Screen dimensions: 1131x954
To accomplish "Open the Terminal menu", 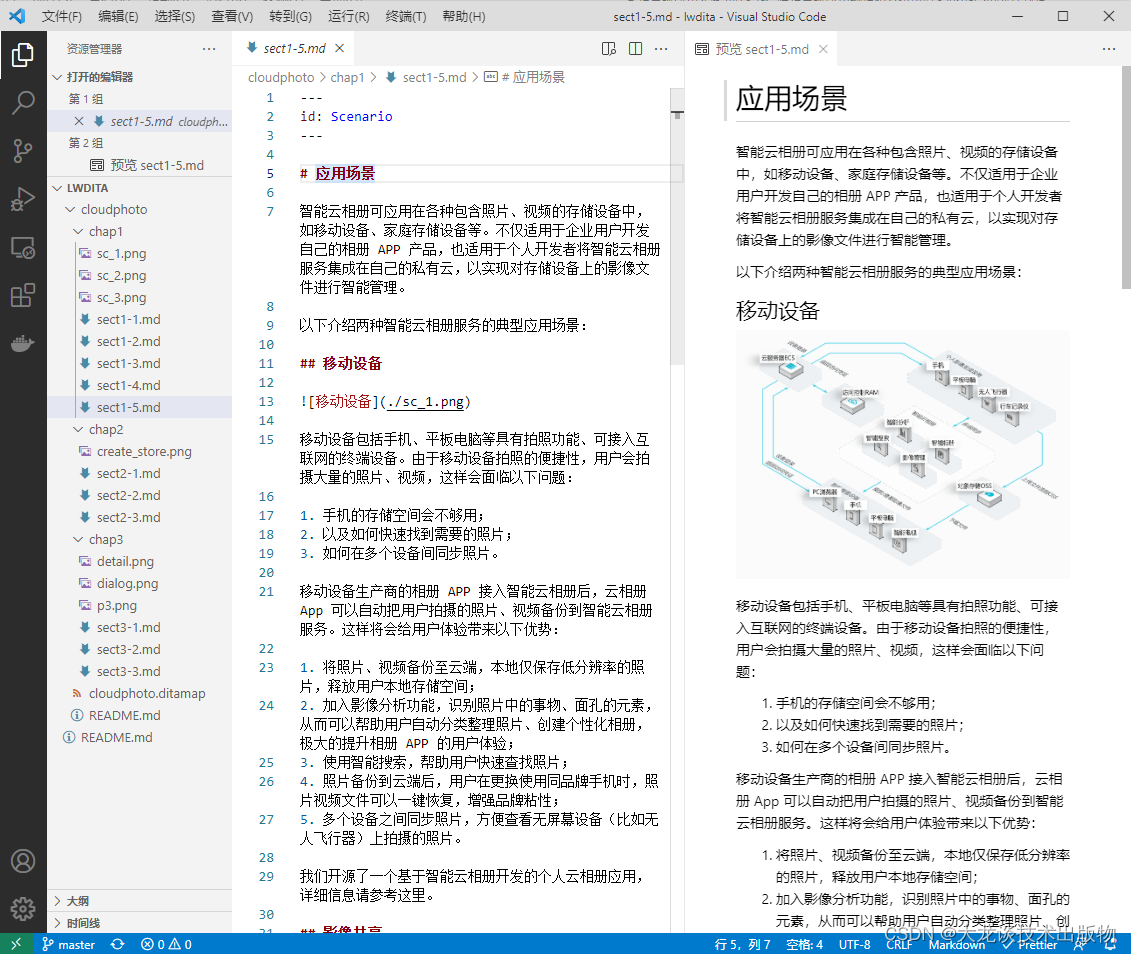I will coord(406,16).
